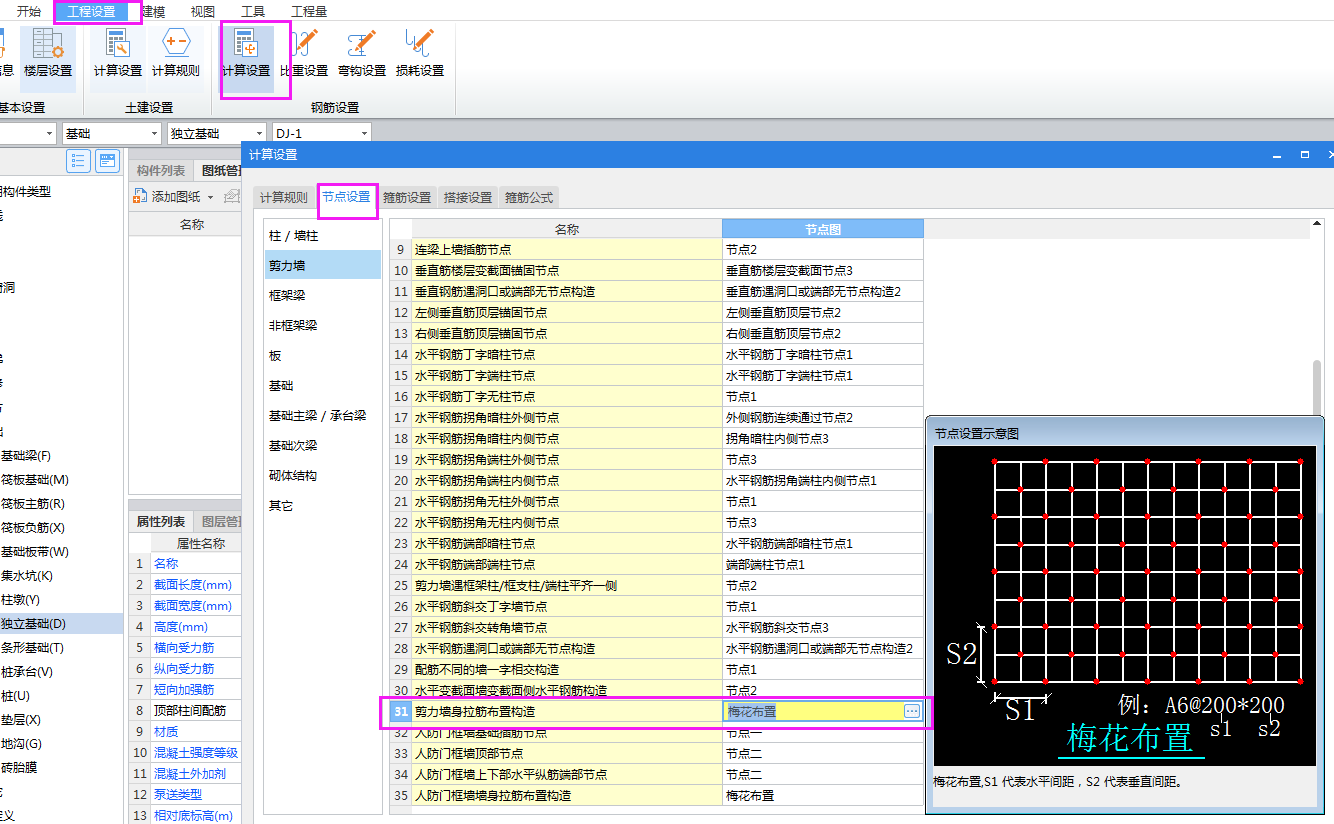Expand the 添加图纸 dropdown arrow

[x=210, y=197]
